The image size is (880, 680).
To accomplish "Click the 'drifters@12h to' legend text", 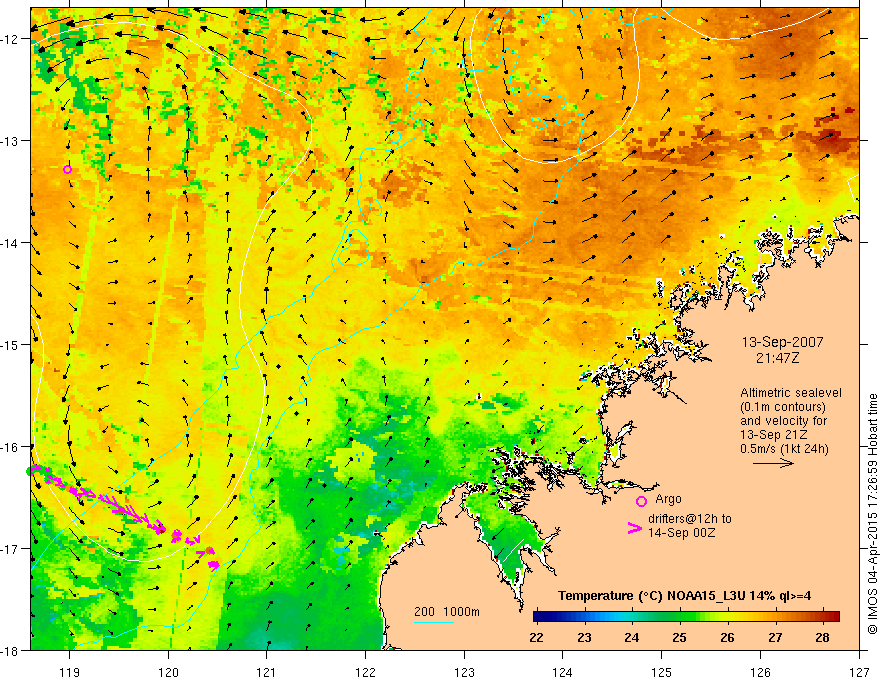I will pos(690,519).
